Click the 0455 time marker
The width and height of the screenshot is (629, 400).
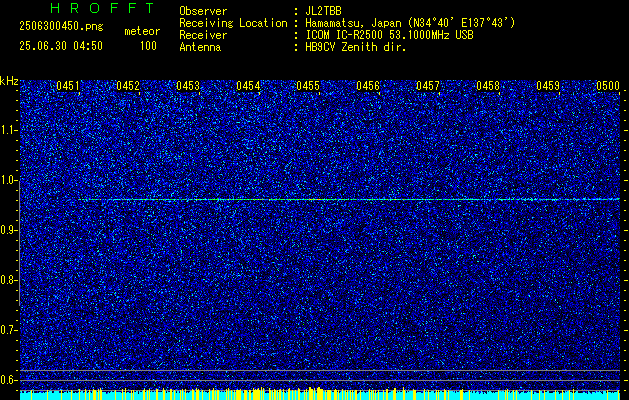click(308, 85)
